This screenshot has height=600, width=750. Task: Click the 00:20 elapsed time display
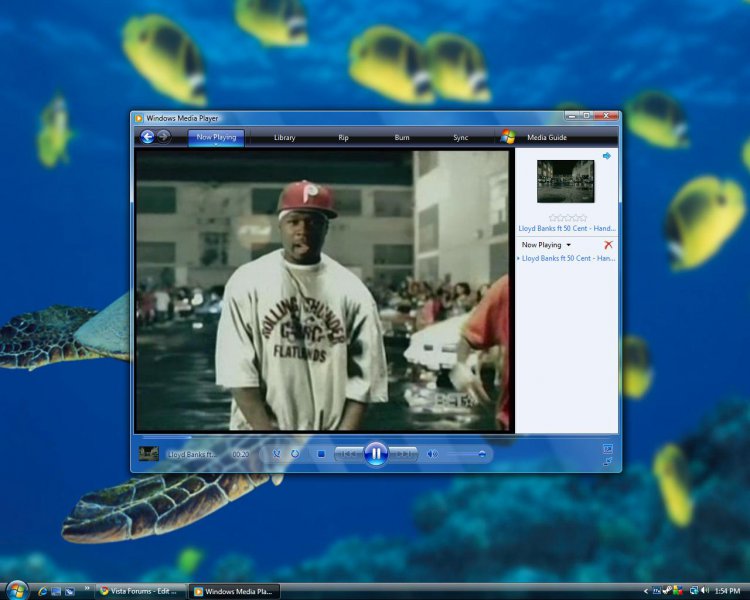point(240,454)
